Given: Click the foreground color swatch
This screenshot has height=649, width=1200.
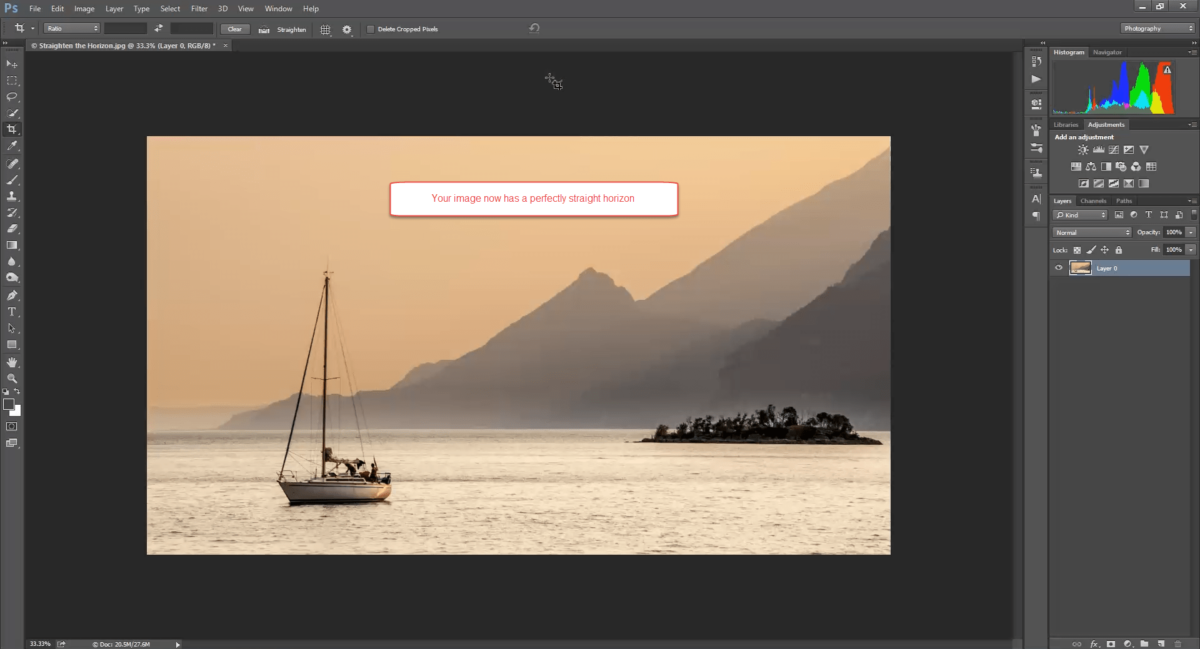Looking at the screenshot, I should pos(9,405).
